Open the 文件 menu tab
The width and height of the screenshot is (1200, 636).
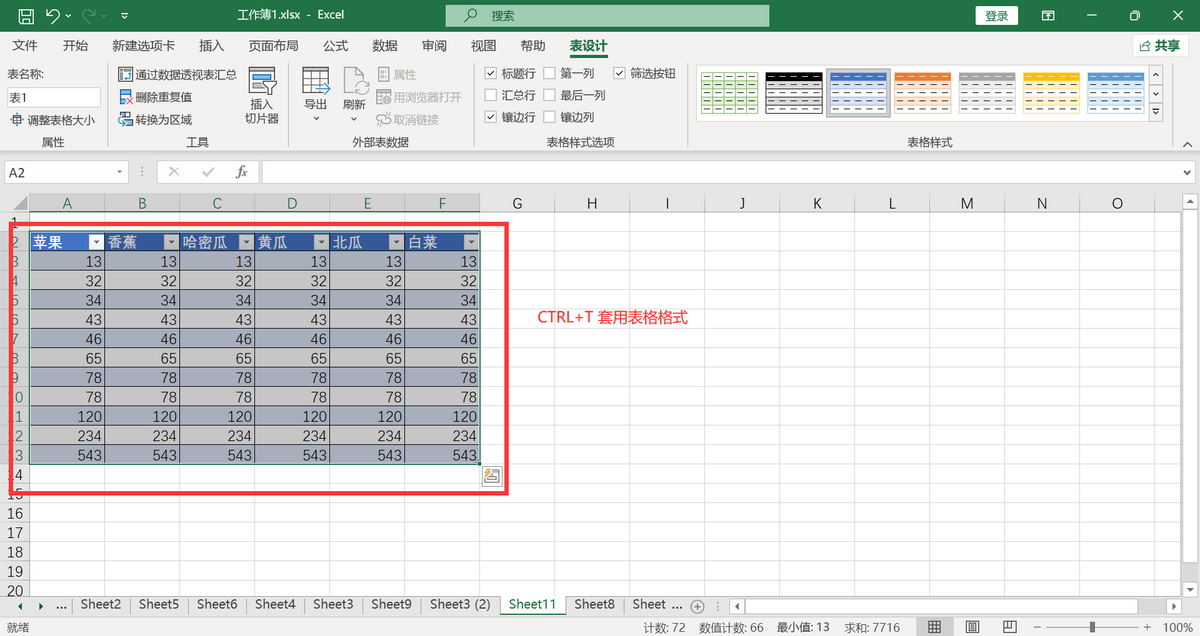click(25, 46)
